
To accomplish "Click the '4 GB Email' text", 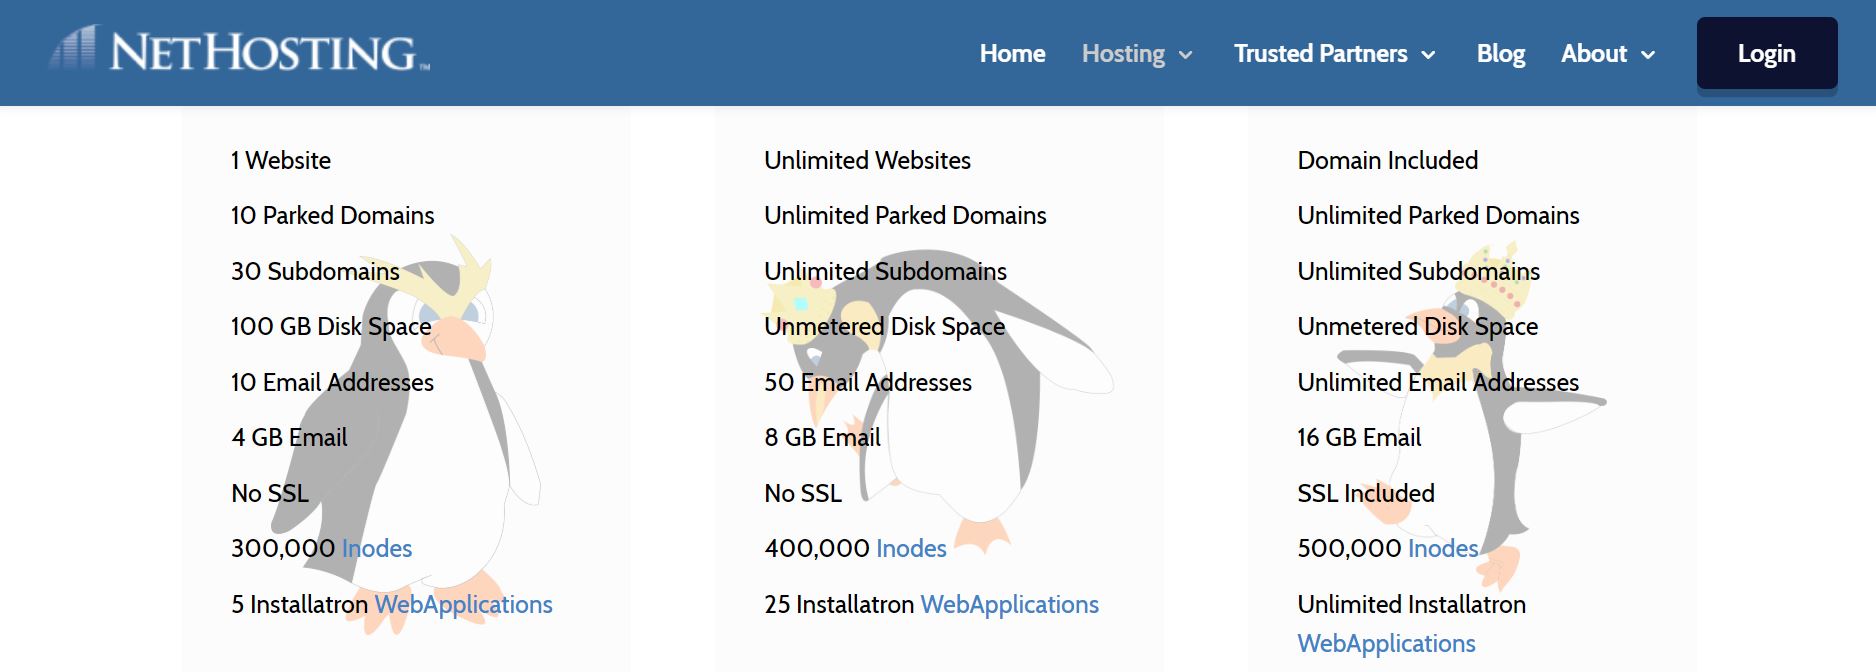I will (289, 438).
